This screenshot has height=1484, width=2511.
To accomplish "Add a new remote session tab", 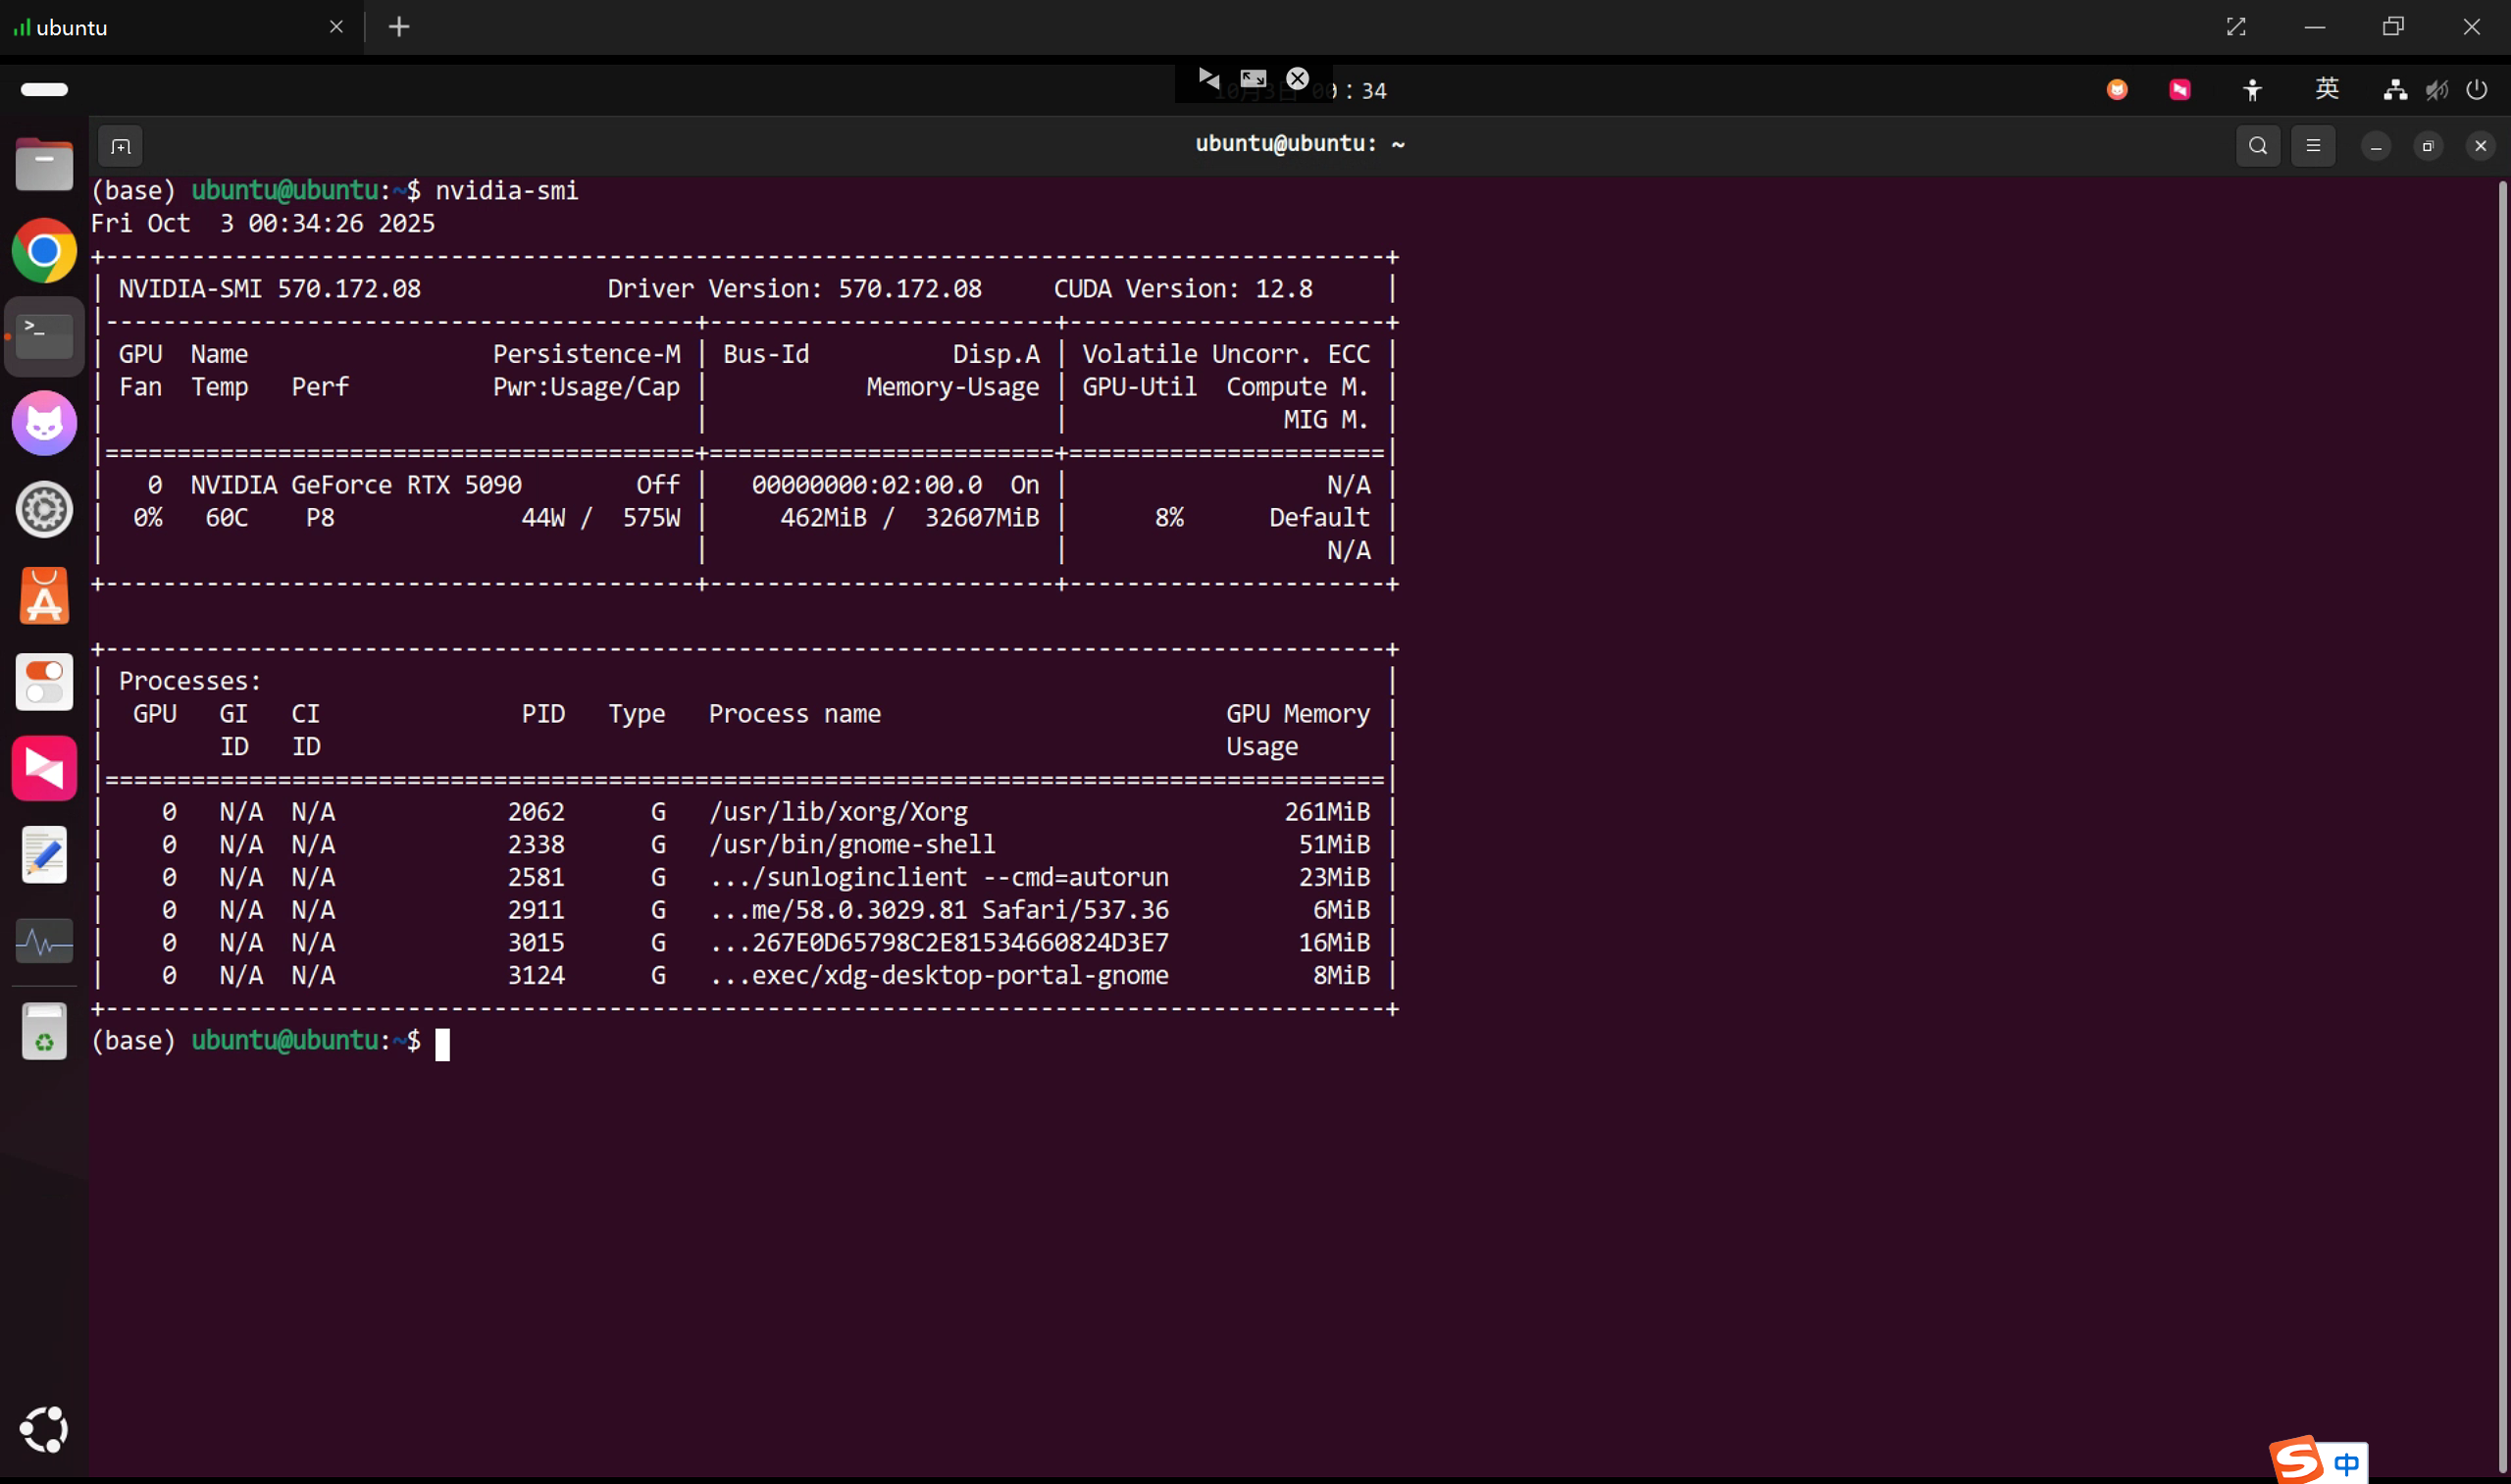I will [399, 27].
